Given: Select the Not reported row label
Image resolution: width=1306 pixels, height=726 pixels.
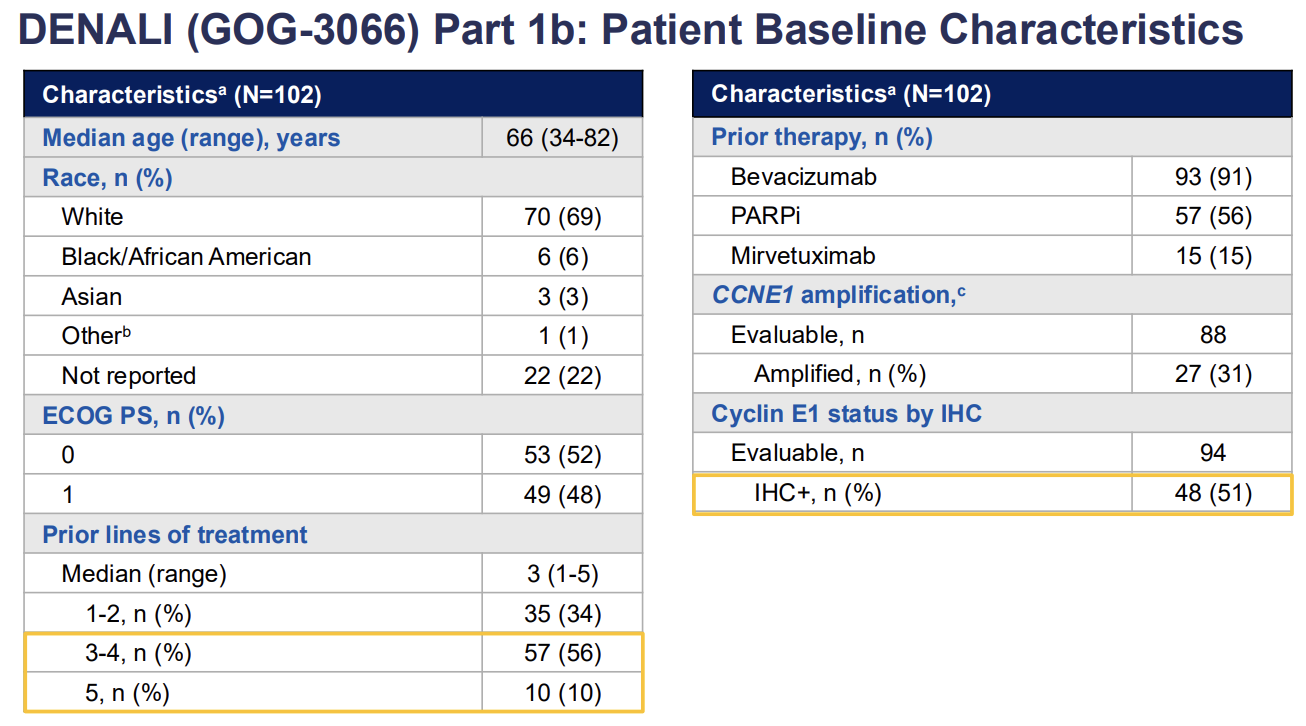Looking at the screenshot, I should tap(128, 376).
